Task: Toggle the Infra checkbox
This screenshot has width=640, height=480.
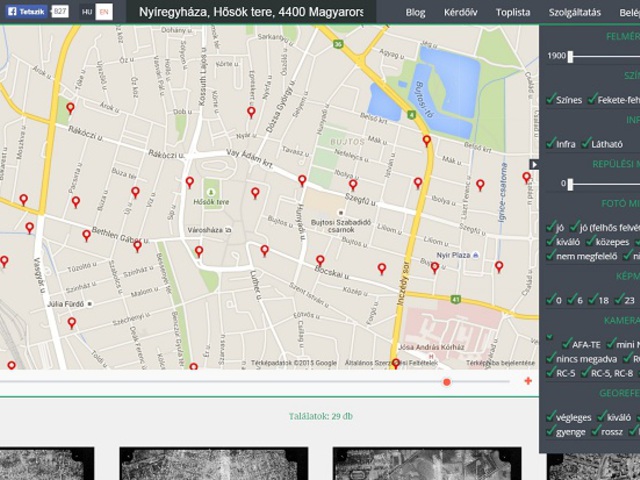Action: pyautogui.click(x=551, y=143)
